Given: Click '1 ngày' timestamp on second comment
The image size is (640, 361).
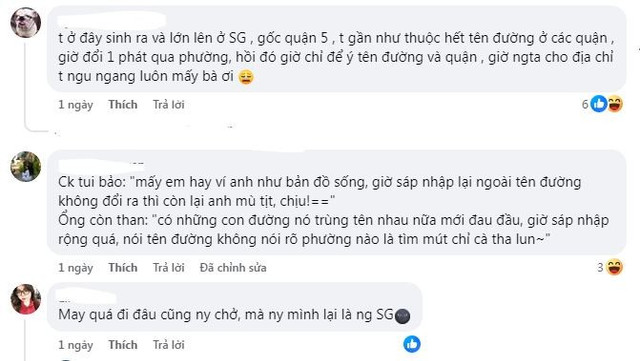Looking at the screenshot, I should [x=76, y=268].
